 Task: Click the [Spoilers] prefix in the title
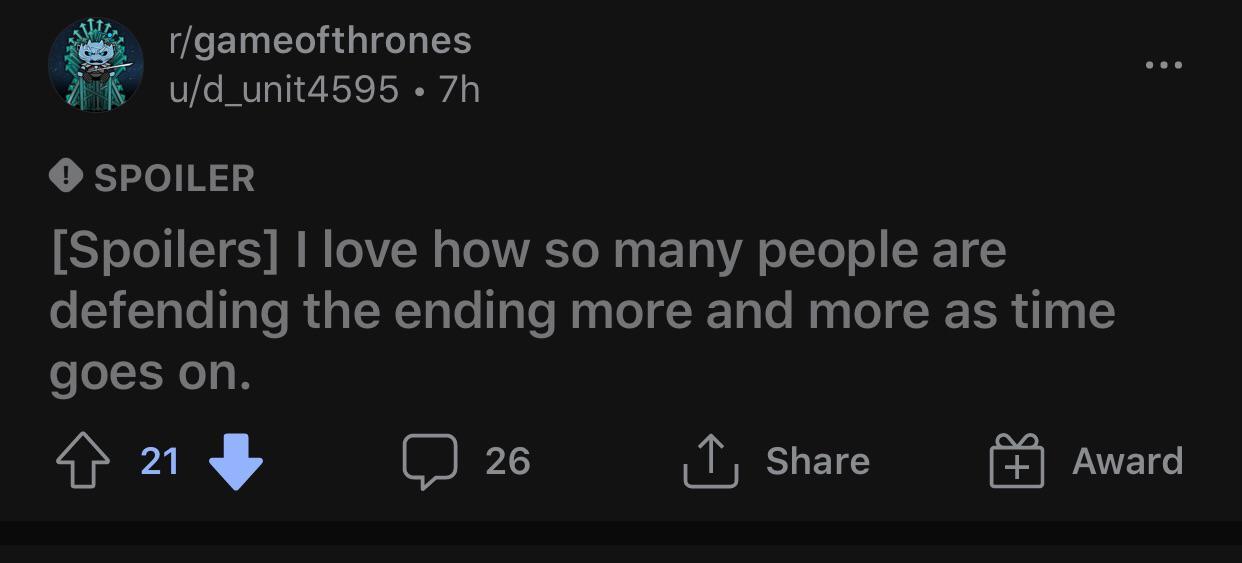coord(165,249)
